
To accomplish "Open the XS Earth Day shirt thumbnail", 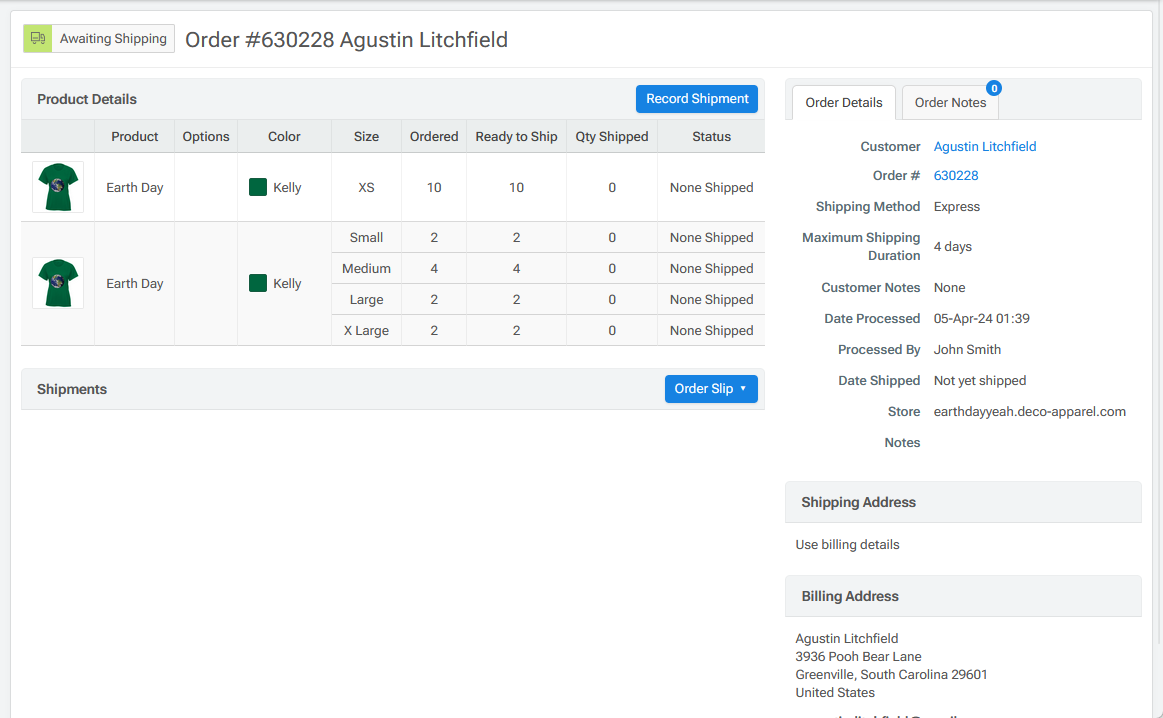I will click(58, 187).
